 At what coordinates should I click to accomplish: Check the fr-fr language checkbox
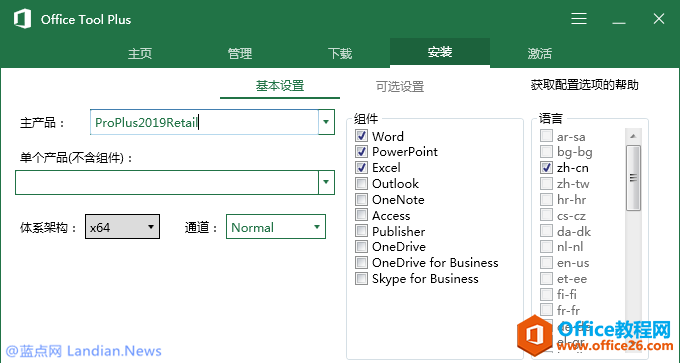coord(546,310)
